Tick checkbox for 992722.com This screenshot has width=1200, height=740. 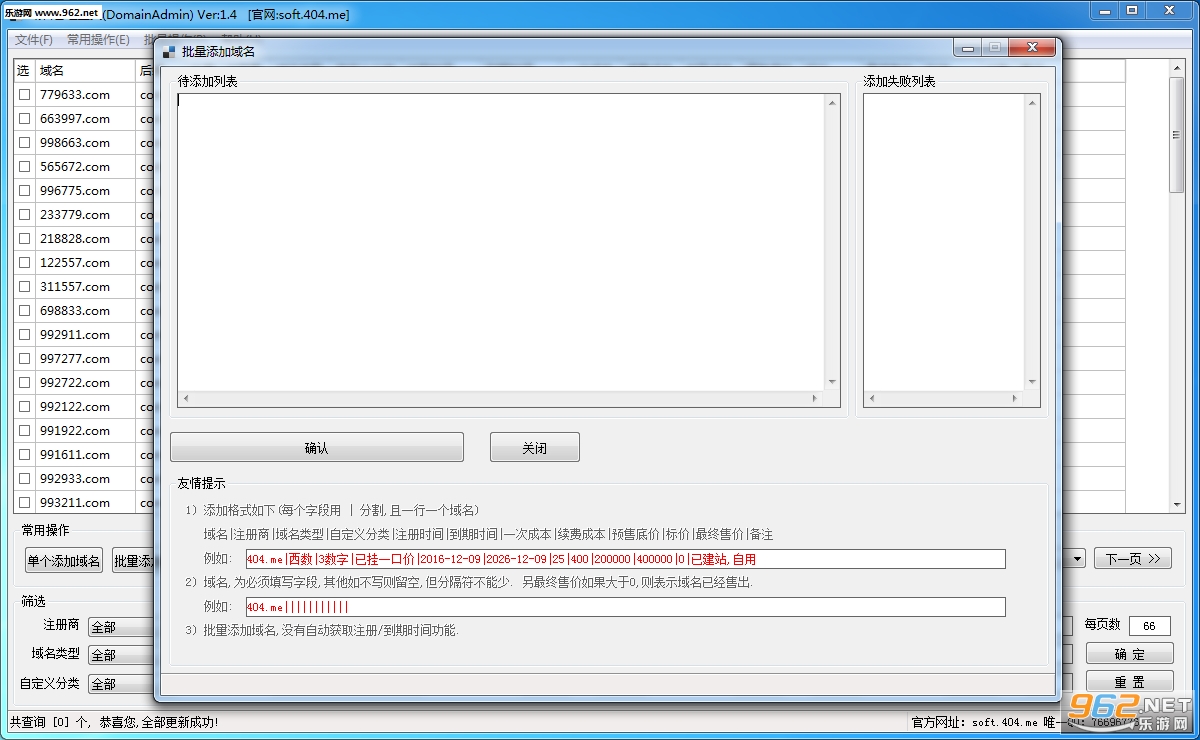coord(25,383)
